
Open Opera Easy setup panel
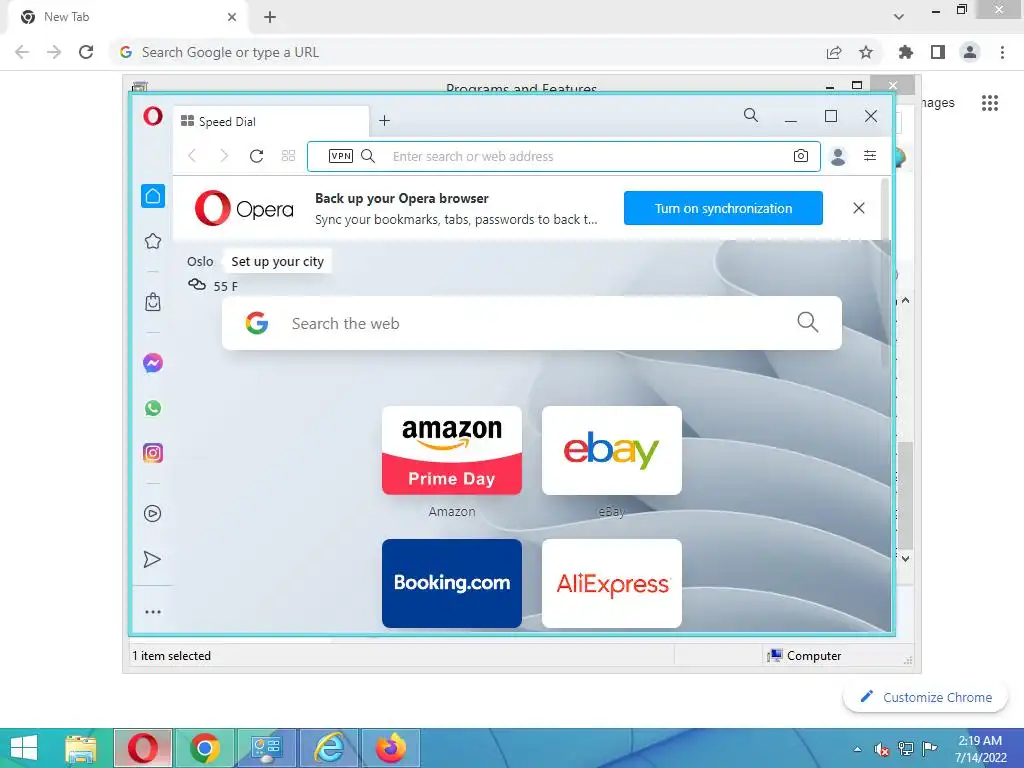coord(870,155)
